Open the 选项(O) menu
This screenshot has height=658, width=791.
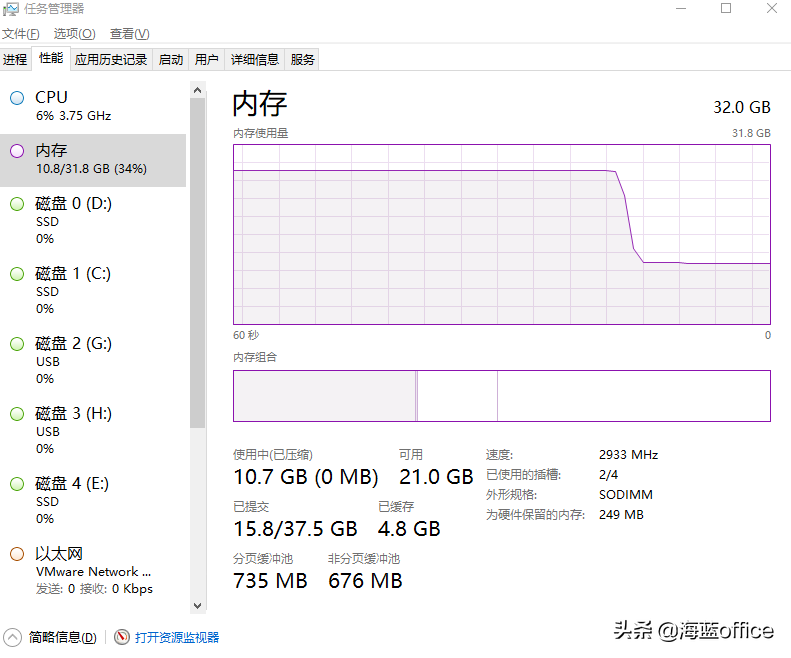click(75, 34)
